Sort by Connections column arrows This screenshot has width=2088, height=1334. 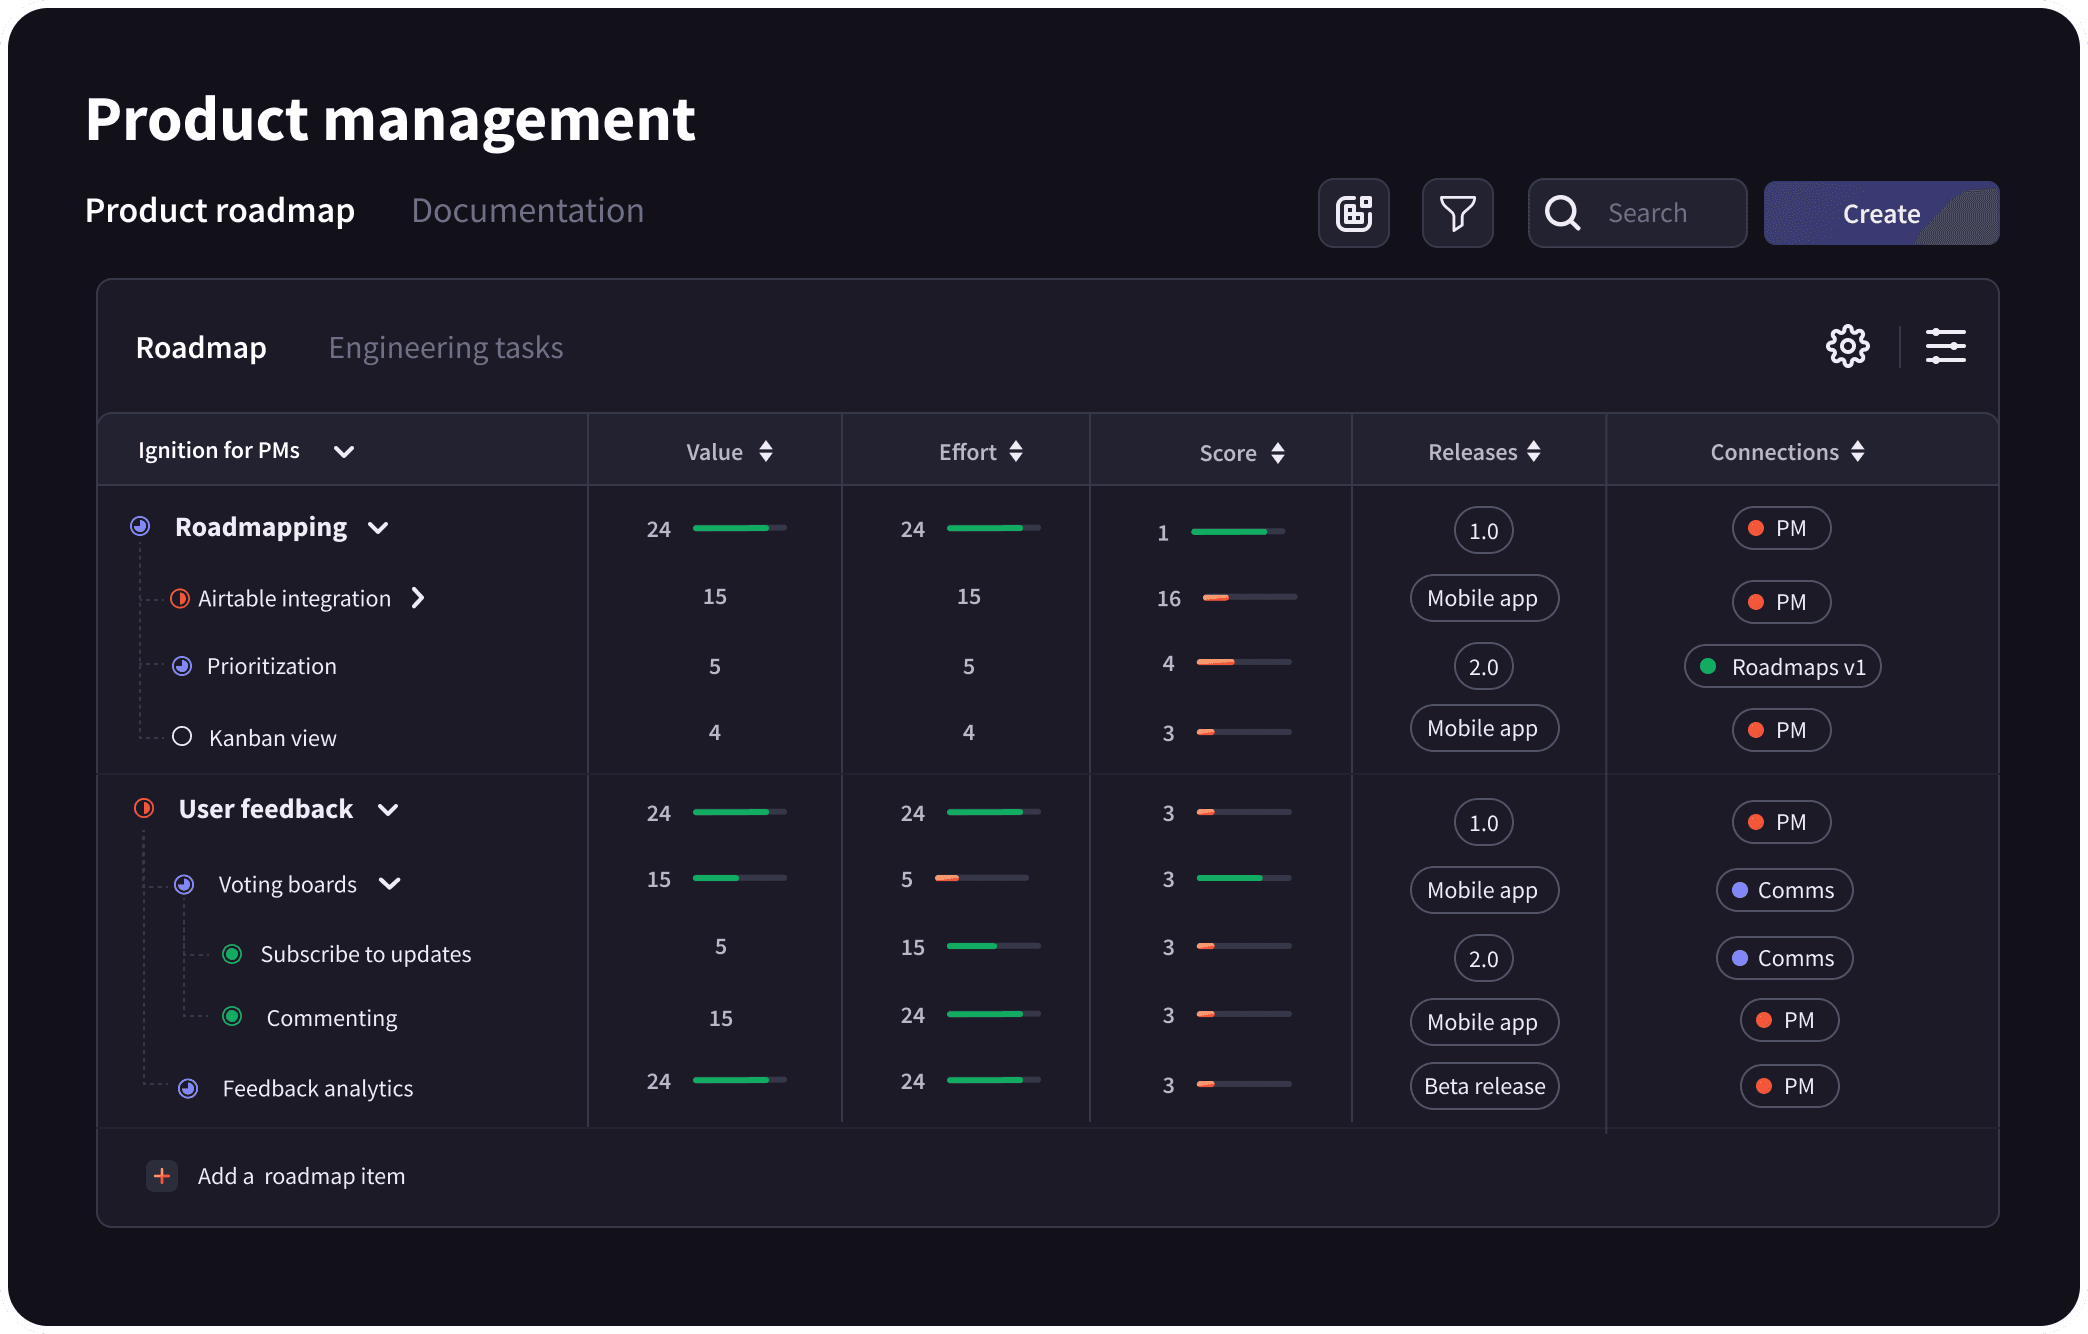click(x=1858, y=451)
